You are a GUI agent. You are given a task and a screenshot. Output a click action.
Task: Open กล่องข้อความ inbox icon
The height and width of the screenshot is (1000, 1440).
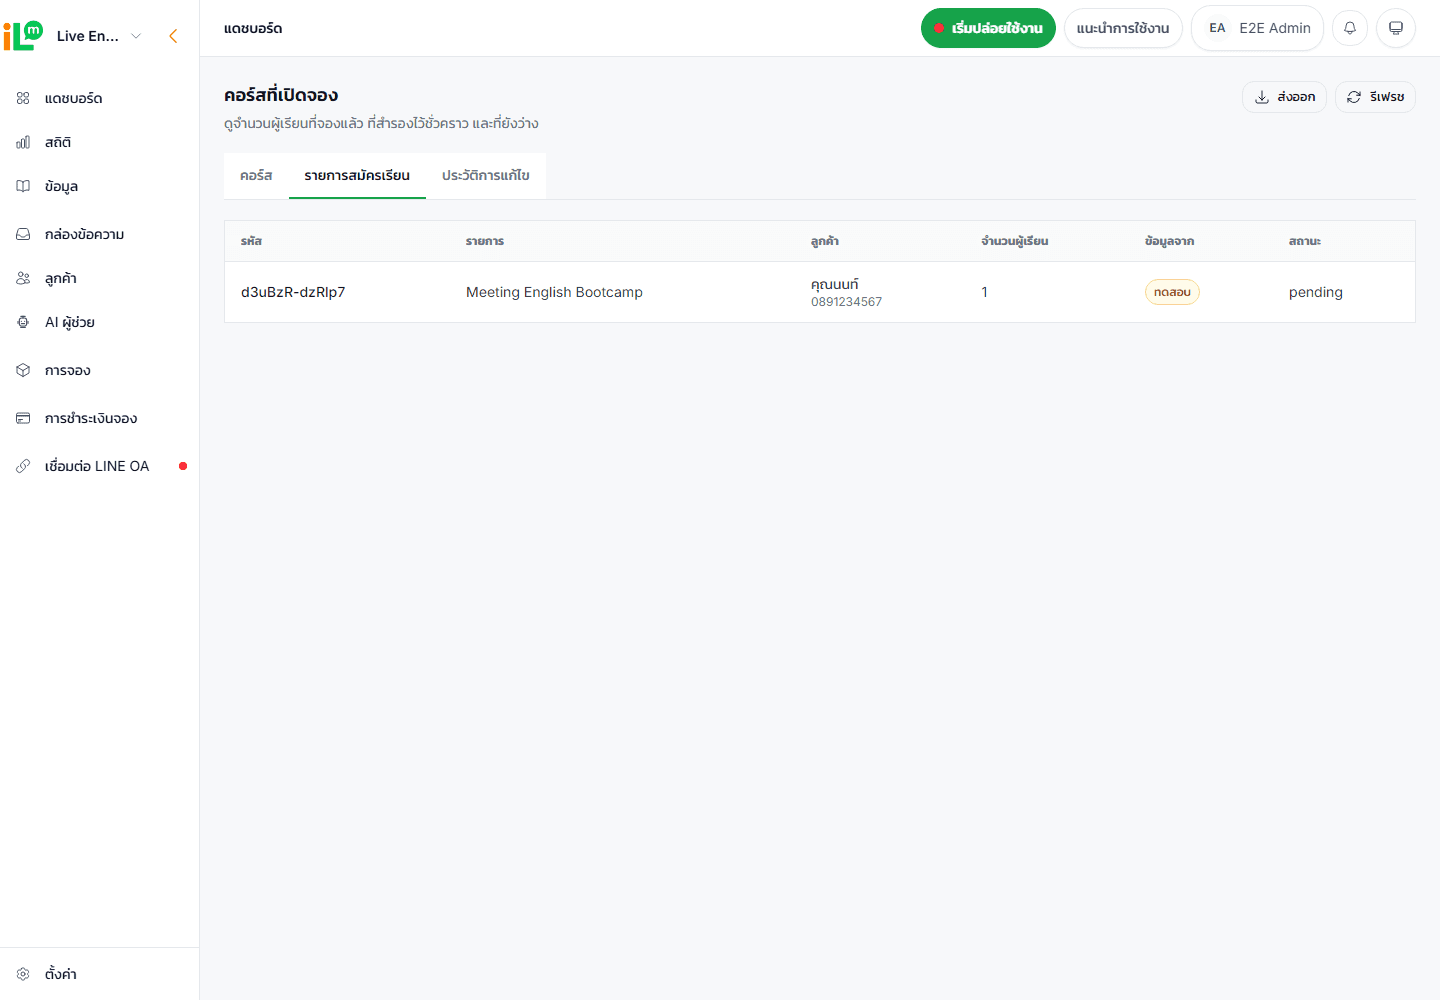click(x=23, y=234)
